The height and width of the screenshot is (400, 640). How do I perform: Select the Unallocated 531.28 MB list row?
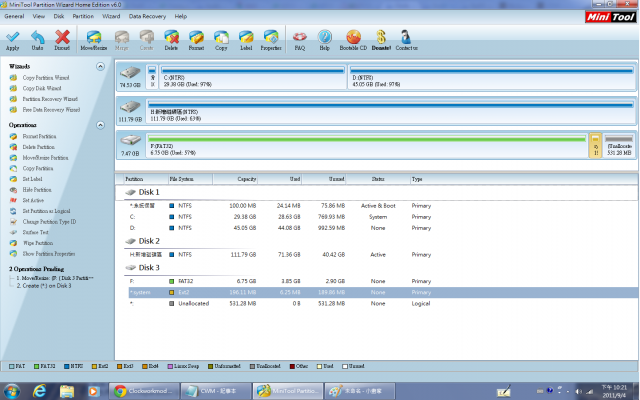(383, 303)
